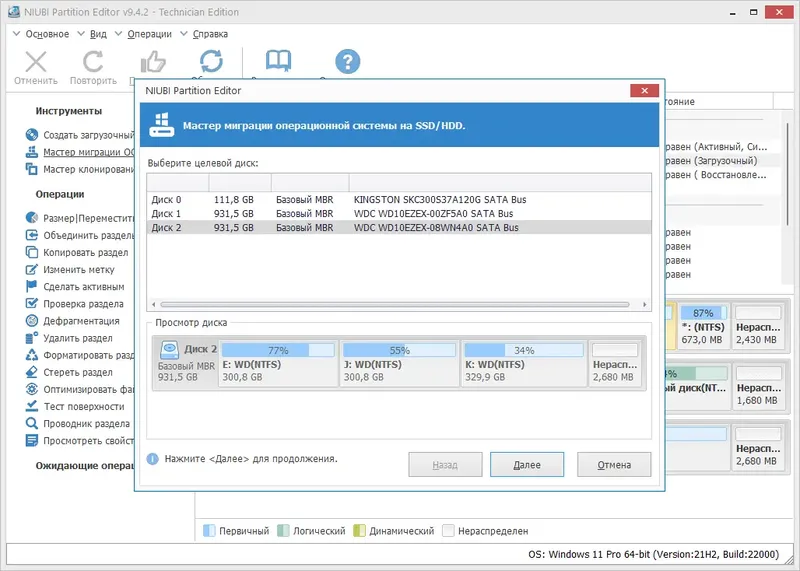Click the Отменить undo toolbar icon
The height and width of the screenshot is (571, 800).
(x=36, y=62)
